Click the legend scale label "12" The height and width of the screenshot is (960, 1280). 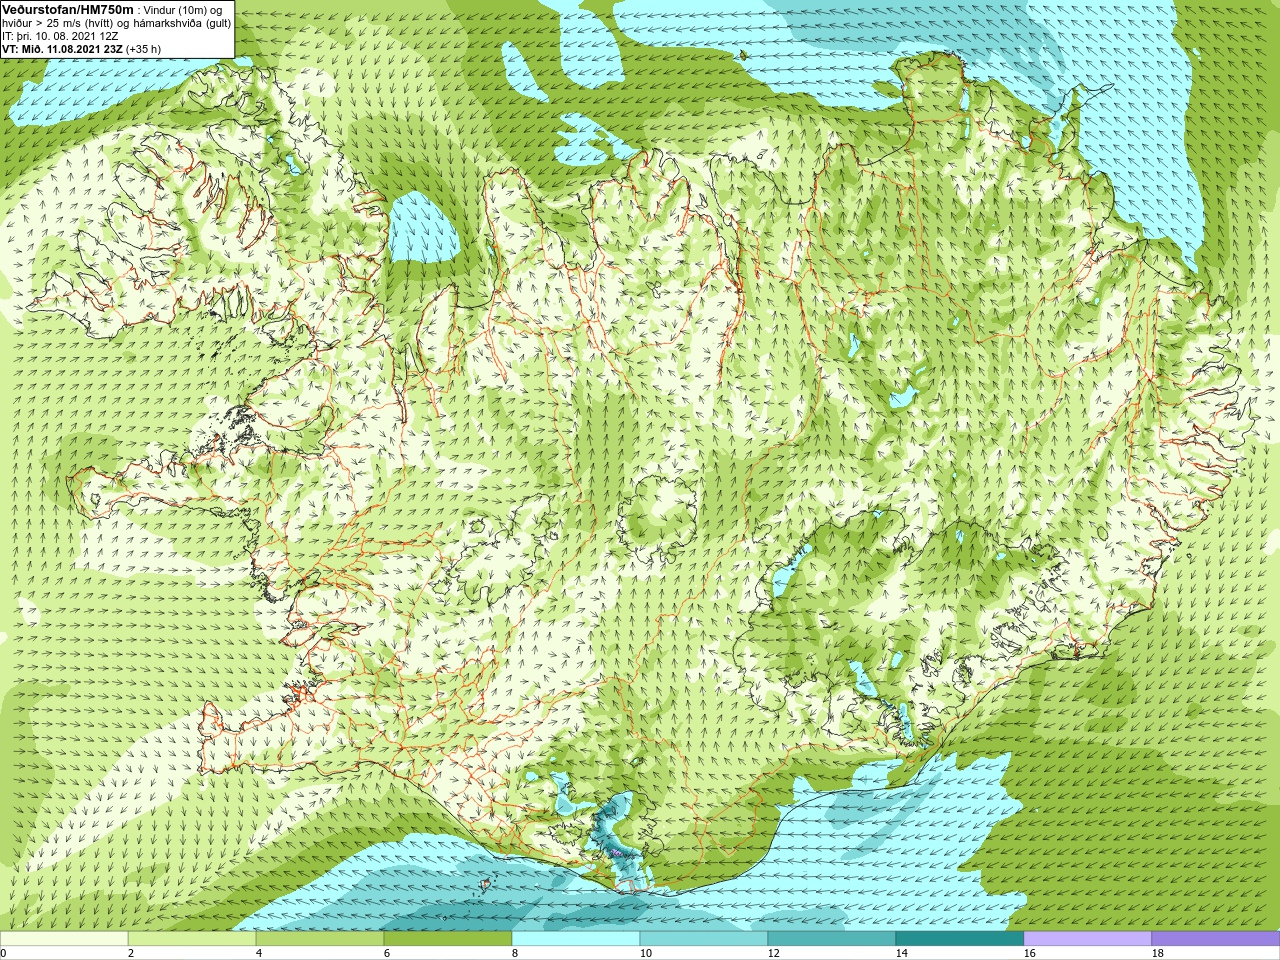click(x=773, y=953)
